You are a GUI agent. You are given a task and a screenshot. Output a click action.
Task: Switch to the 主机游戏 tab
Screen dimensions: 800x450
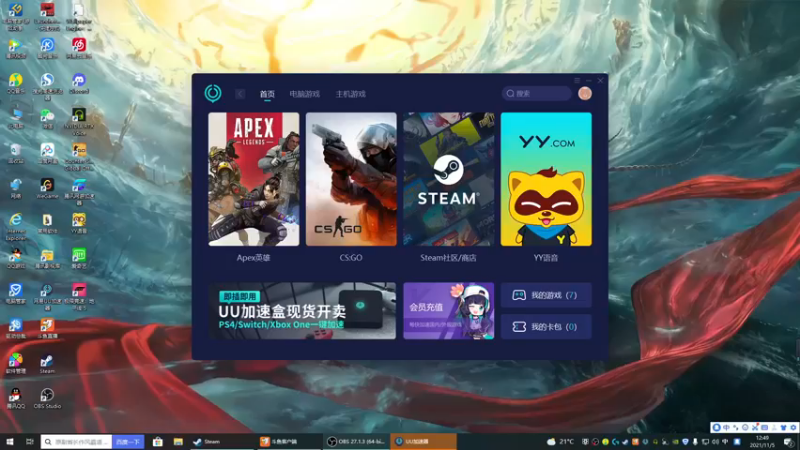[x=351, y=94]
